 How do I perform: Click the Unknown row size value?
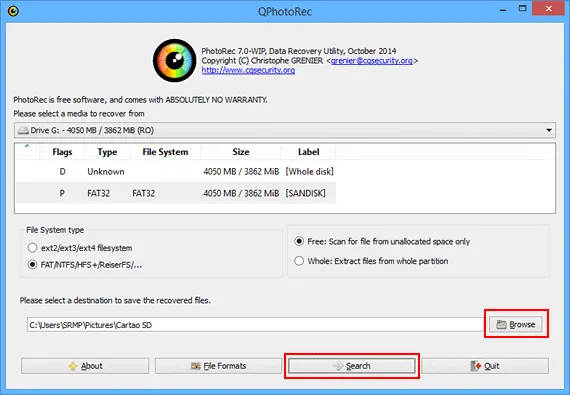241,172
